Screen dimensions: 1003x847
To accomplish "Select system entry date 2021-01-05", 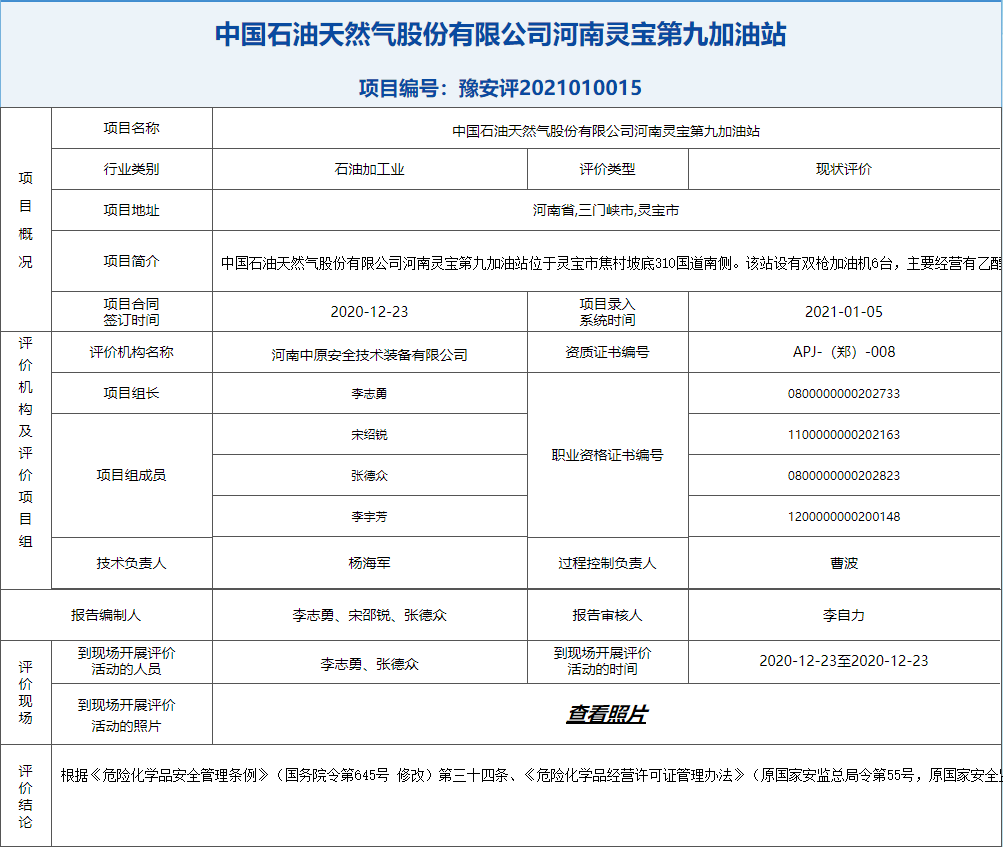I will coord(844,312).
